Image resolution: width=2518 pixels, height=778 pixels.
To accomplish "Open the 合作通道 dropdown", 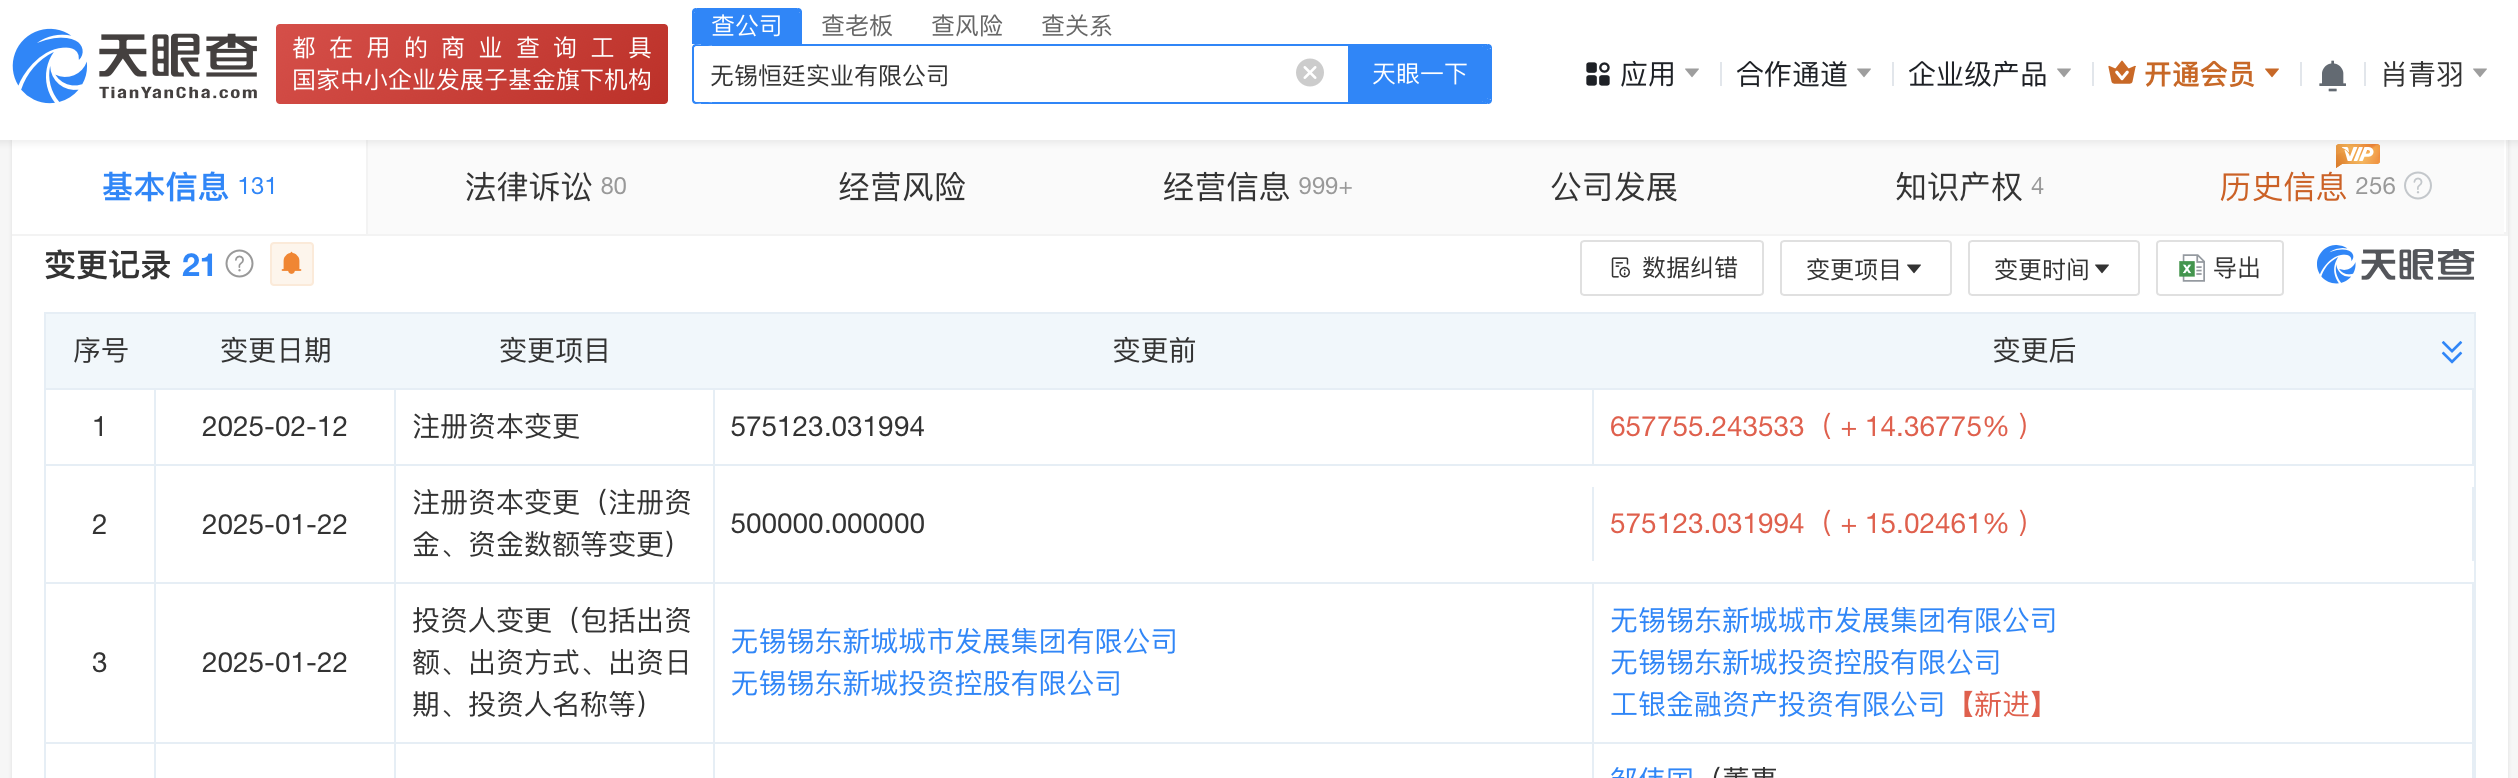I will click(1804, 74).
